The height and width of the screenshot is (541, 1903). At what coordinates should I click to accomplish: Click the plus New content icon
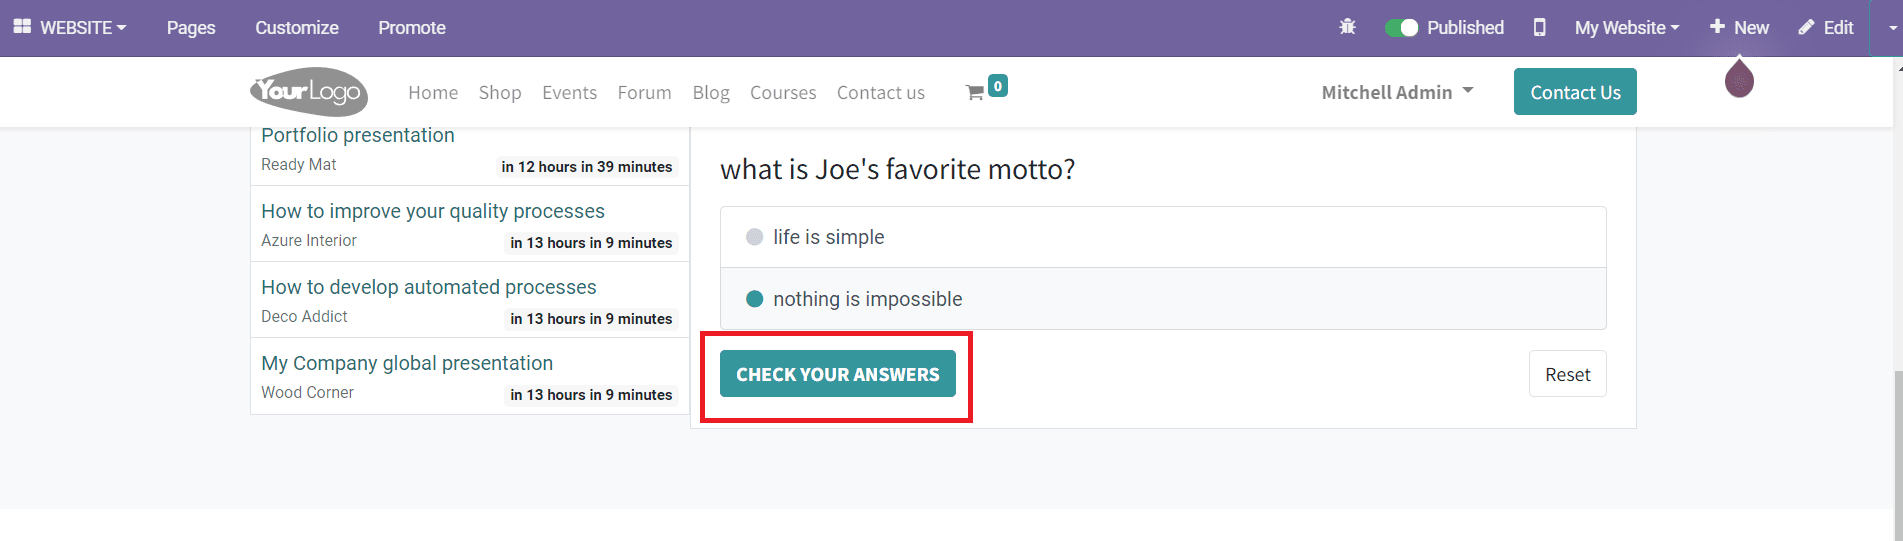pos(1717,27)
